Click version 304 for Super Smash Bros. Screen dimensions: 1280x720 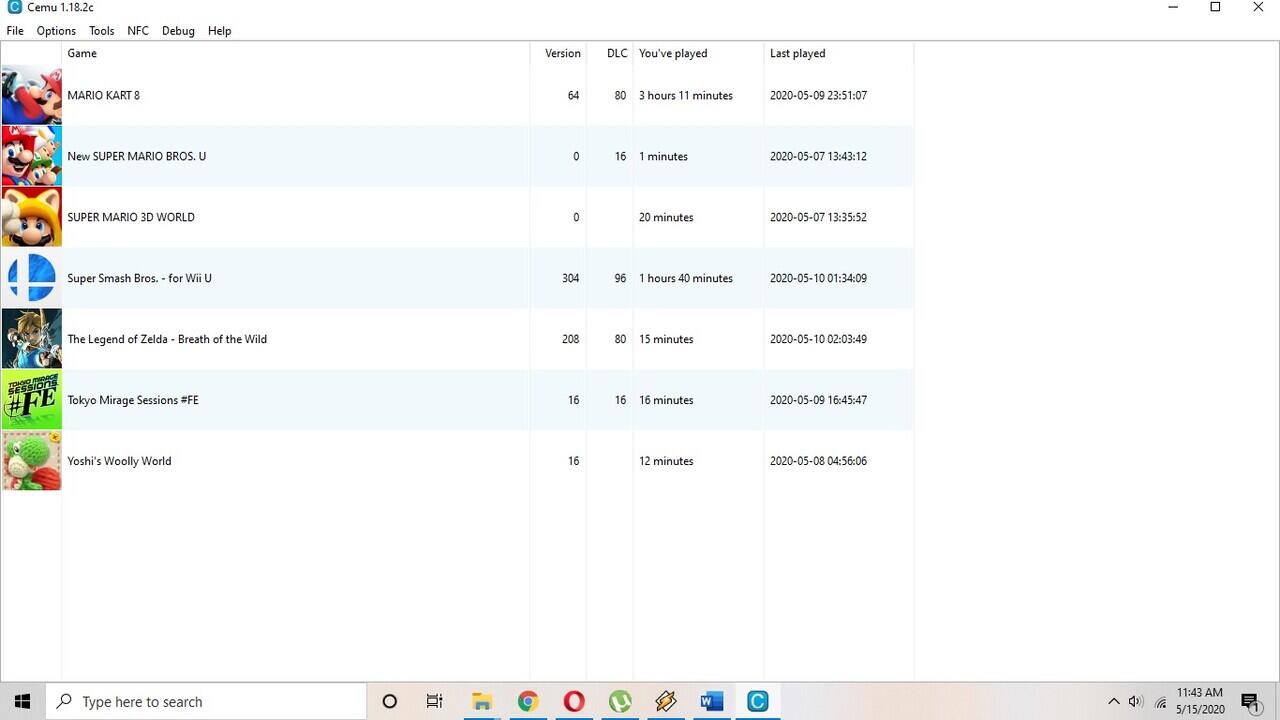coord(570,279)
